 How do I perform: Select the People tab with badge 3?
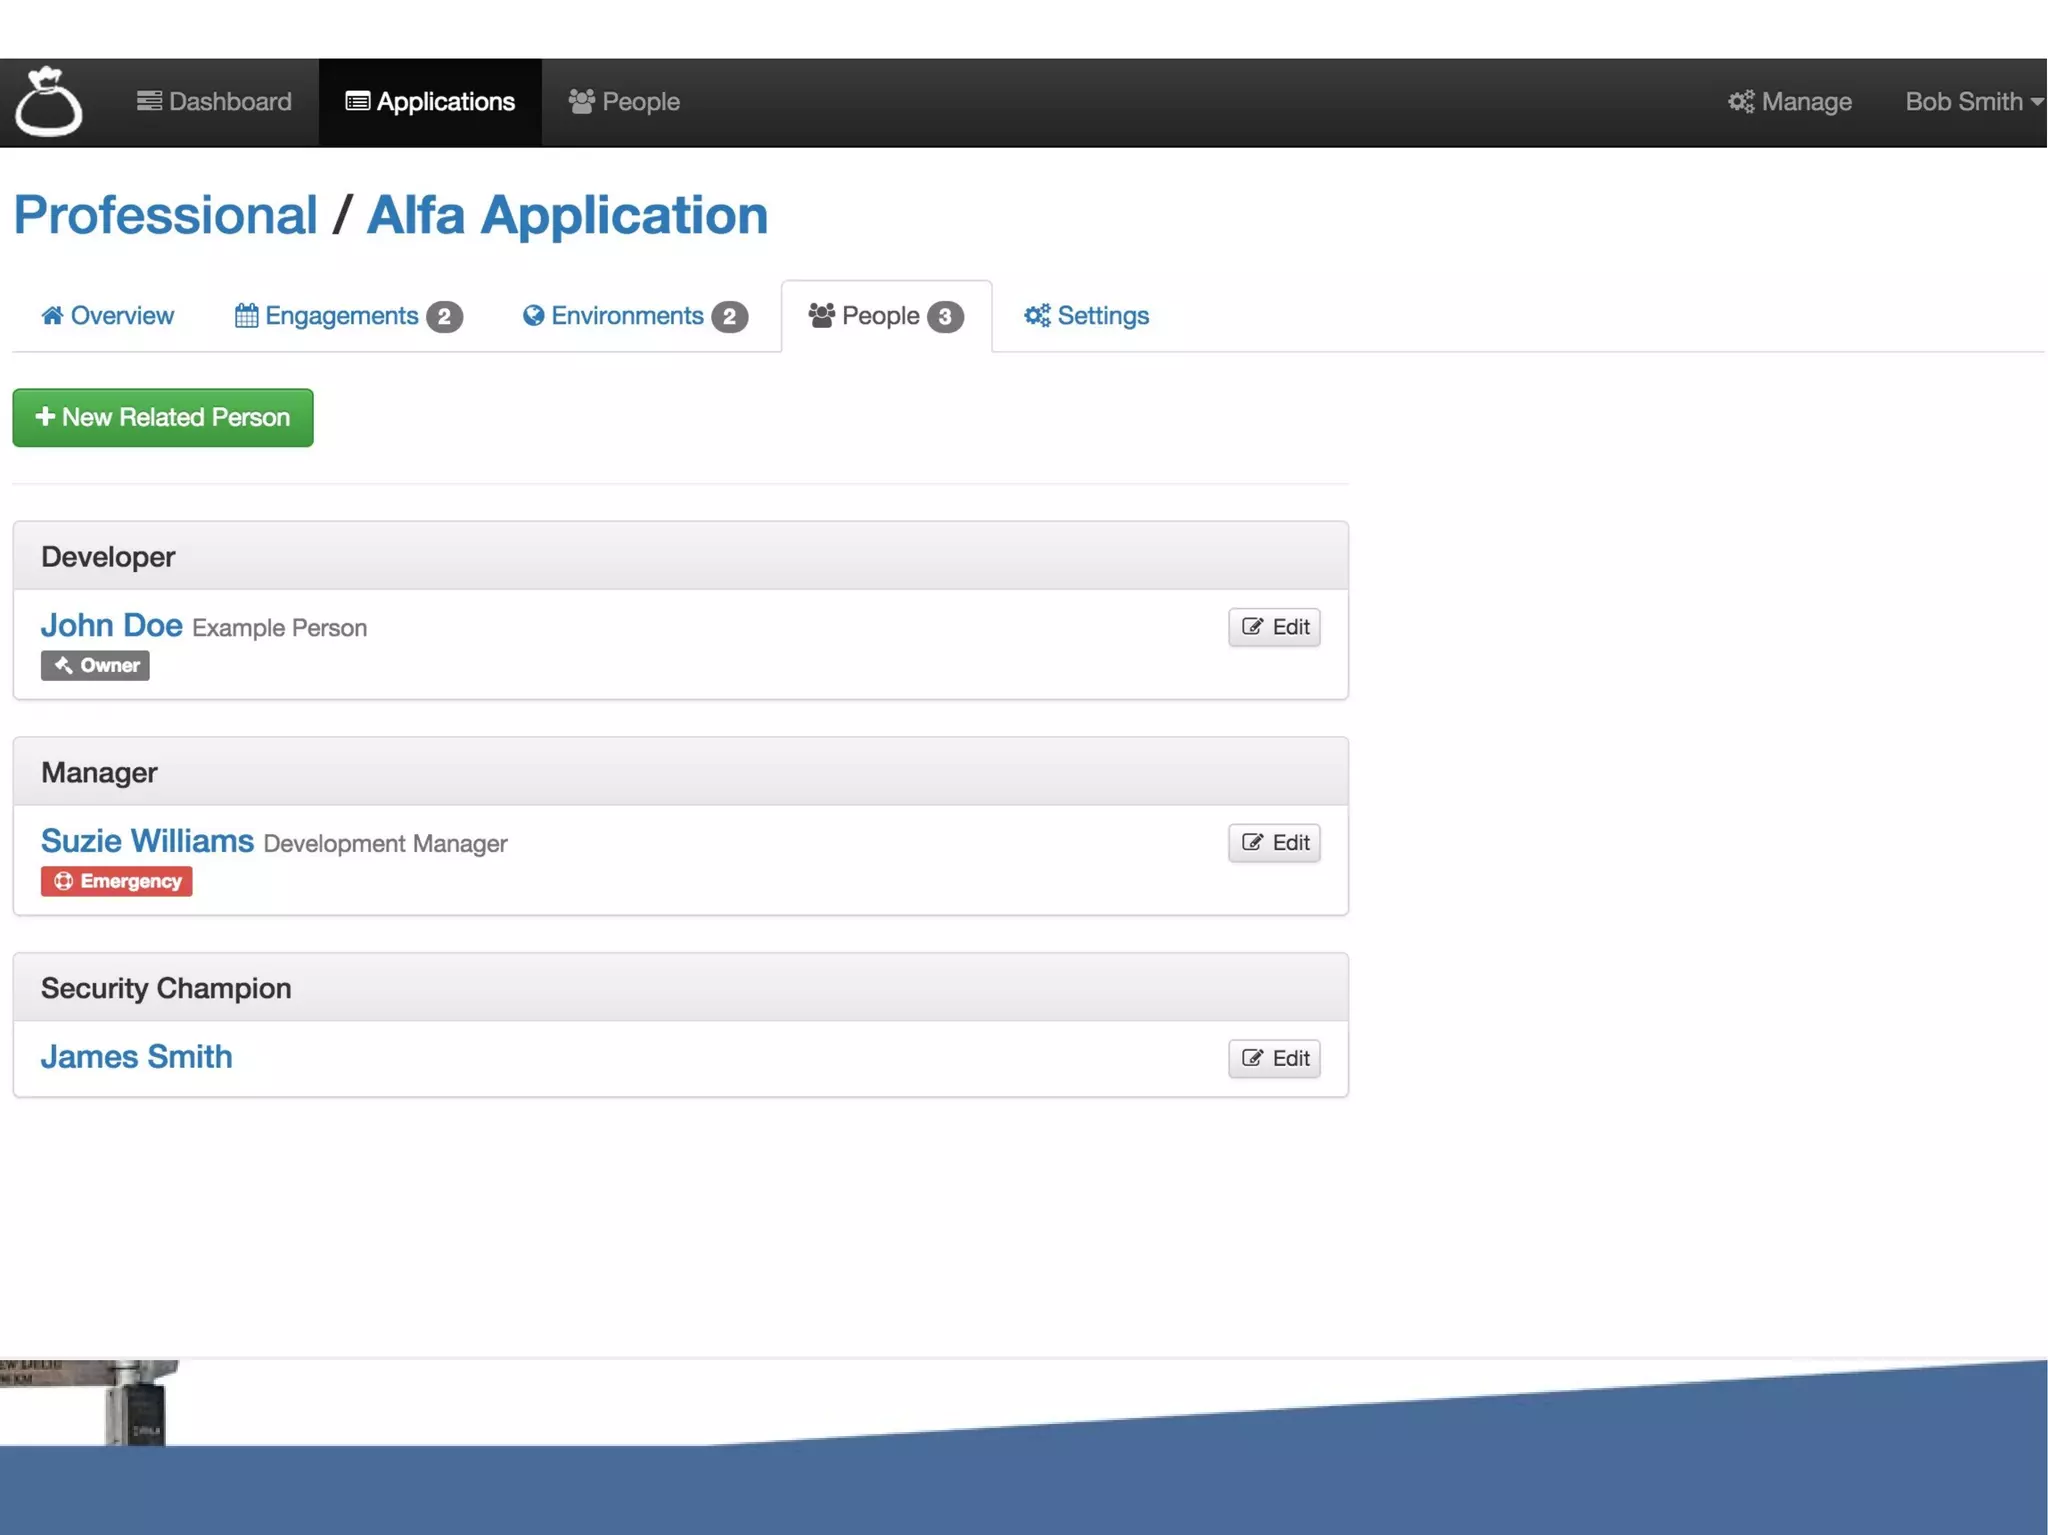point(885,316)
